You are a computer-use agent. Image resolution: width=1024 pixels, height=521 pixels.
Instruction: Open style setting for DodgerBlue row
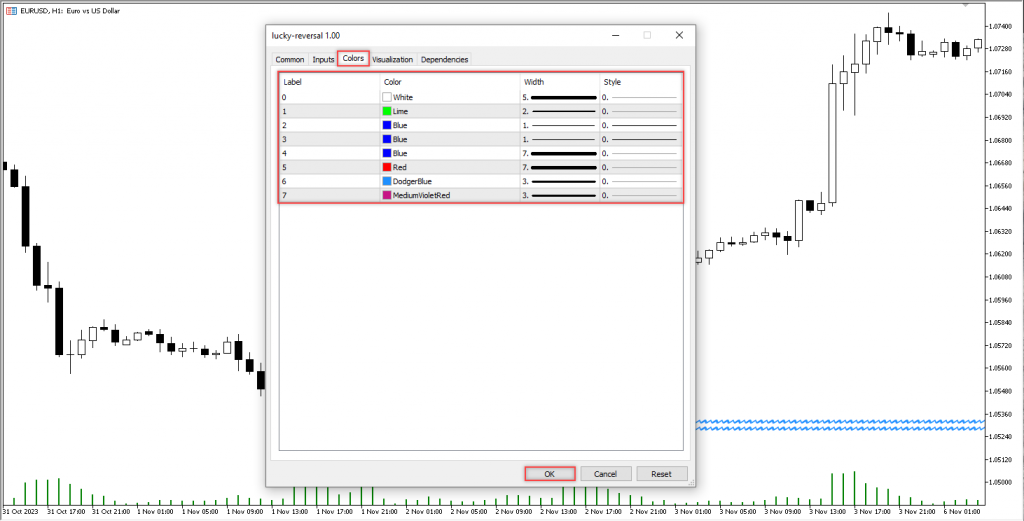click(641, 182)
